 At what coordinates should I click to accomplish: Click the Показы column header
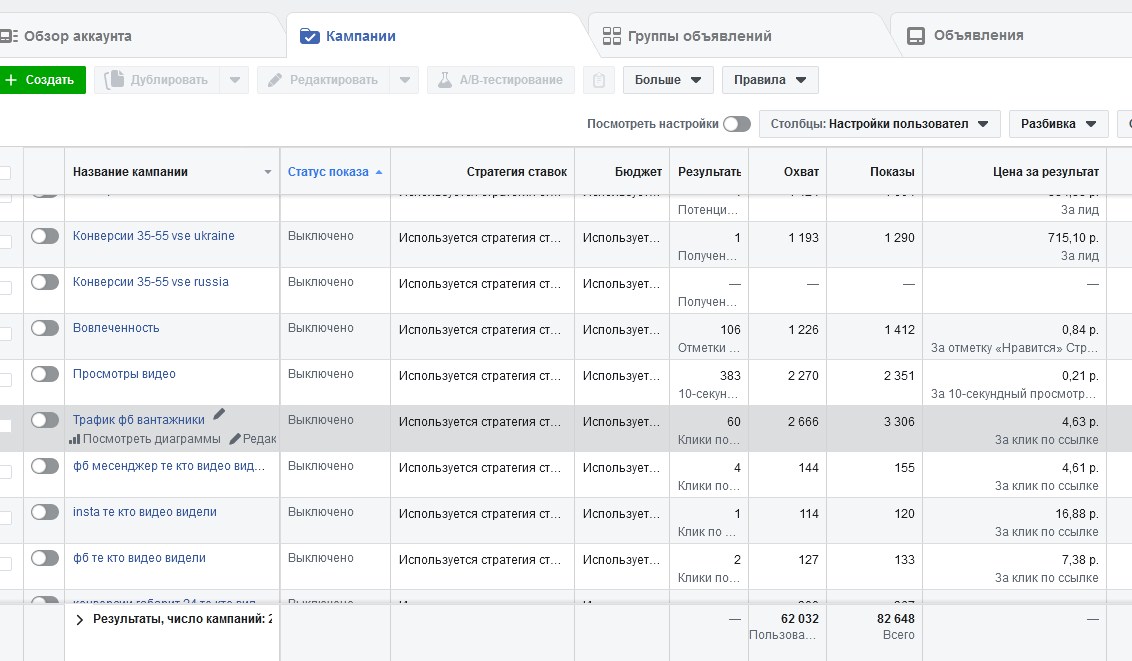[x=875, y=172]
